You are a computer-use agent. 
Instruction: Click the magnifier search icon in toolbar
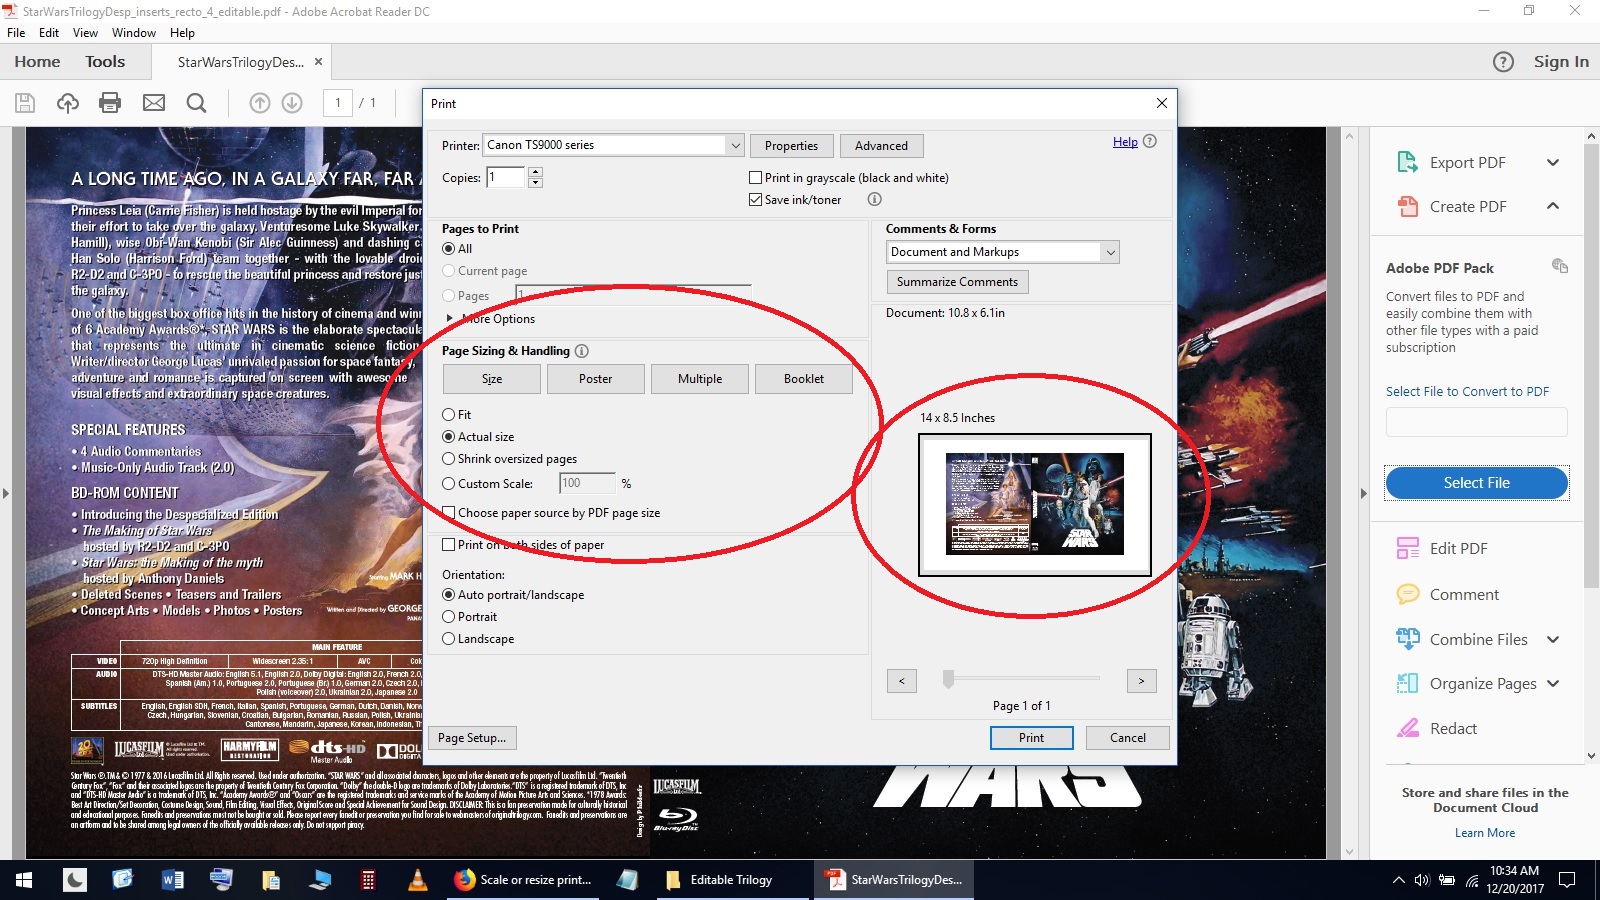(x=197, y=103)
